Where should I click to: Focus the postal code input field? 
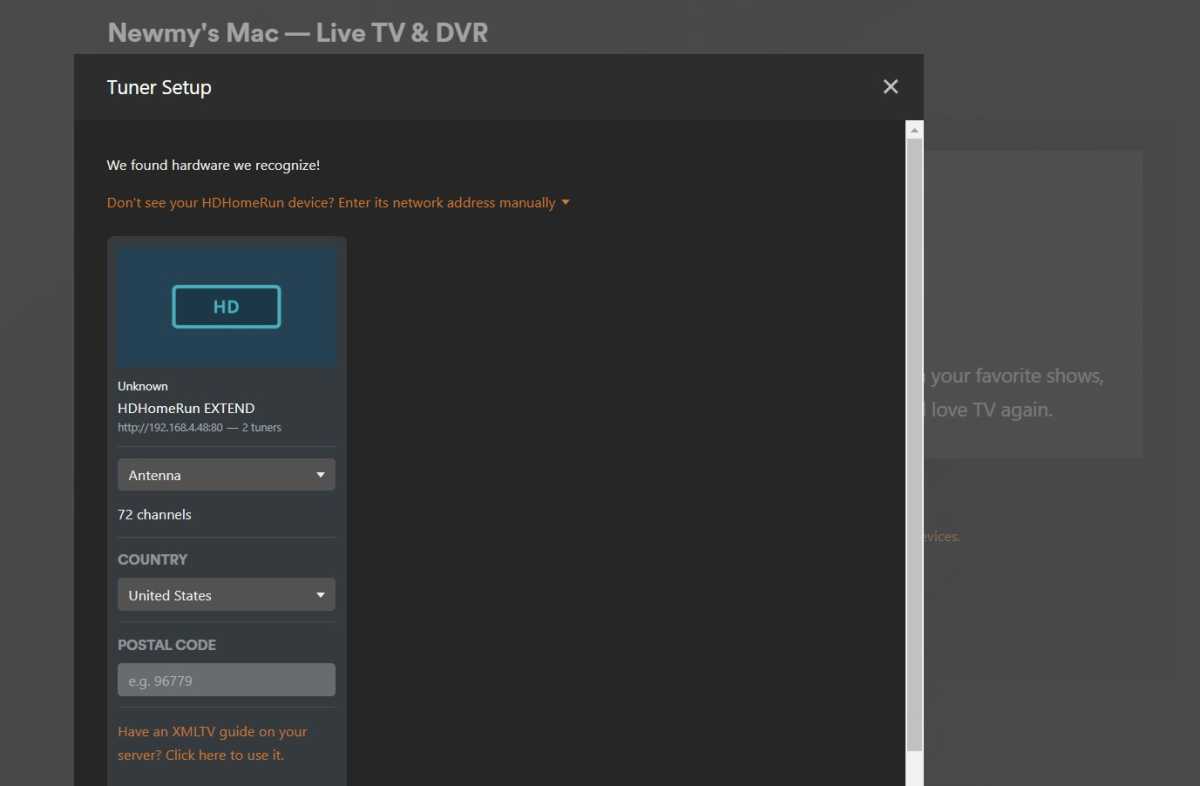pyautogui.click(x=226, y=680)
